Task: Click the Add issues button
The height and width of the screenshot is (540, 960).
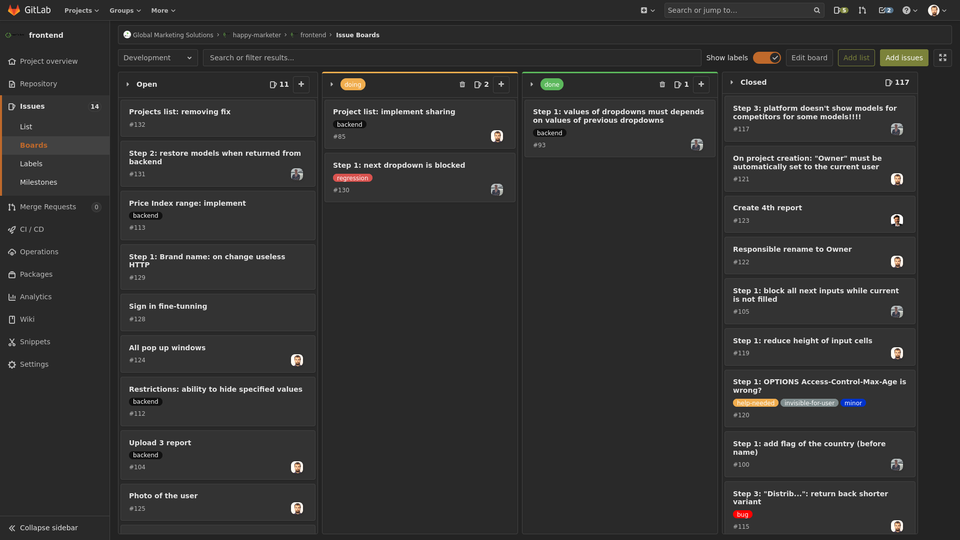Action: click(x=904, y=58)
